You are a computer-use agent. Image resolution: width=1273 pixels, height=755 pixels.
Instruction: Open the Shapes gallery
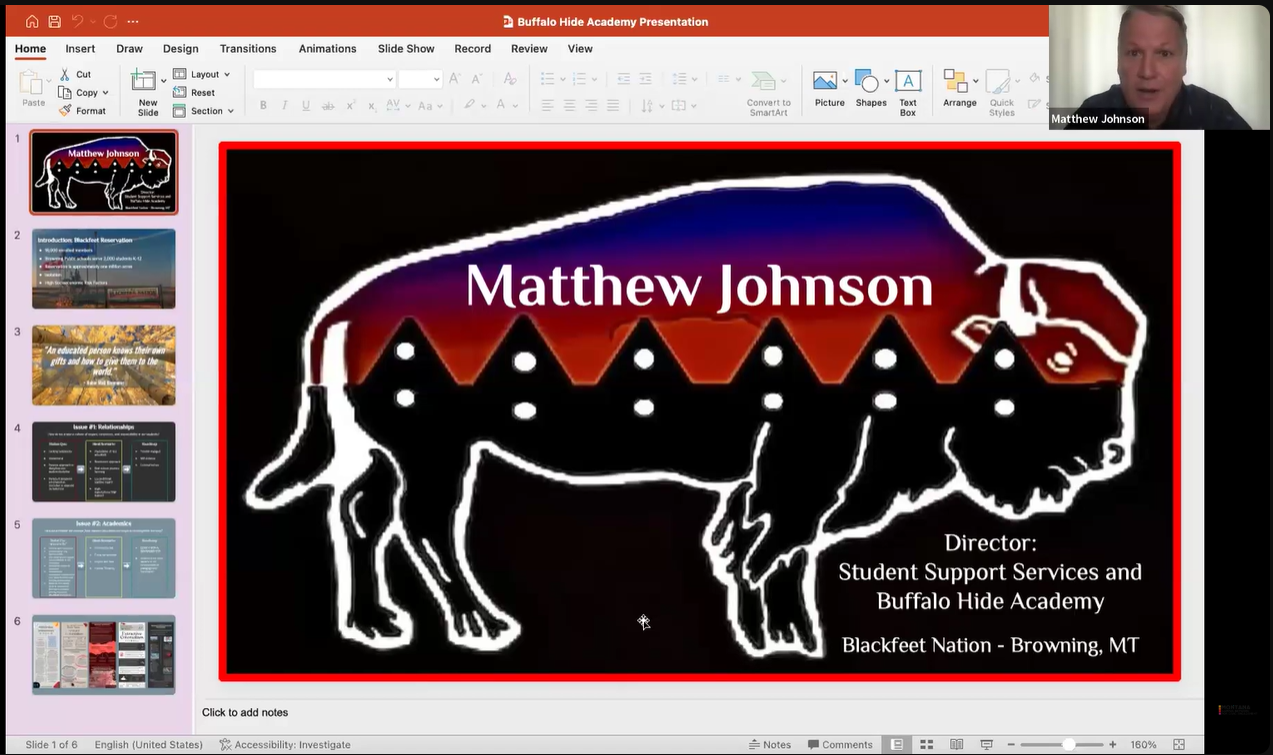coord(871,88)
